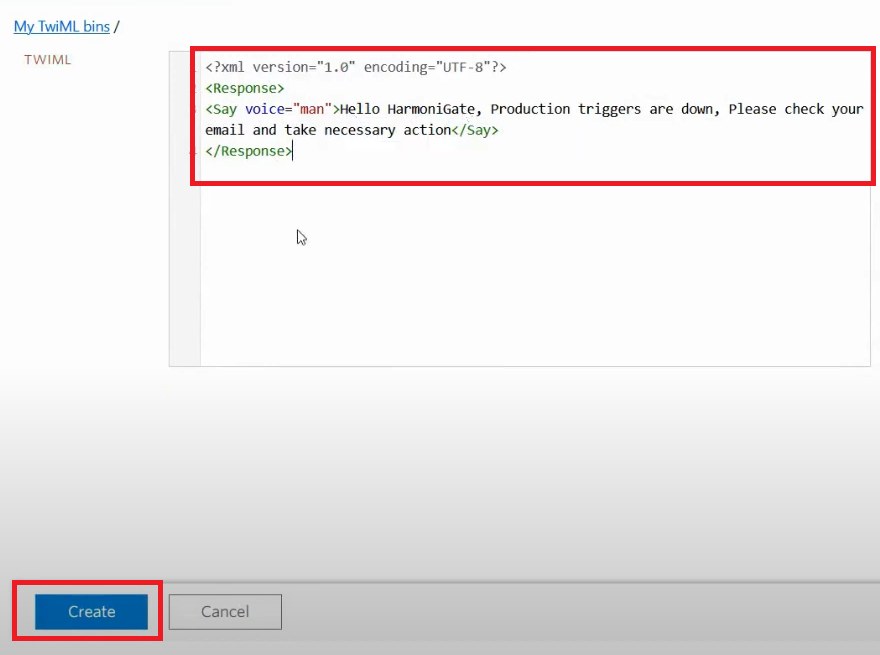
Task: Click the Cancel button
Action: [225, 611]
